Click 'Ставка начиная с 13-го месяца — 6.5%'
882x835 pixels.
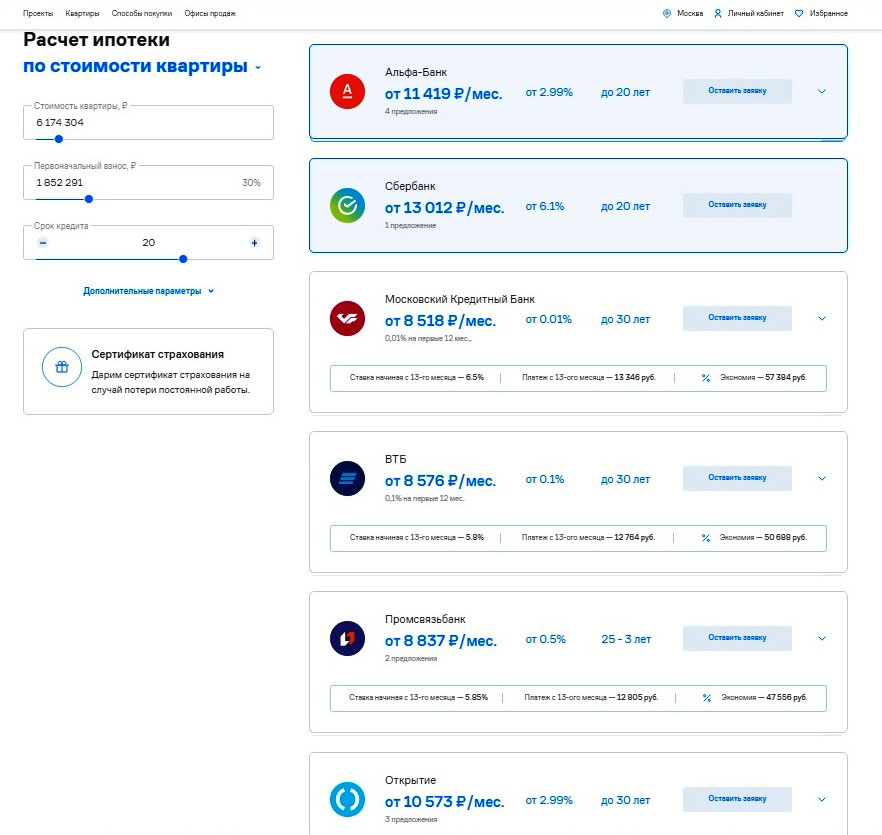pyautogui.click(x=417, y=378)
